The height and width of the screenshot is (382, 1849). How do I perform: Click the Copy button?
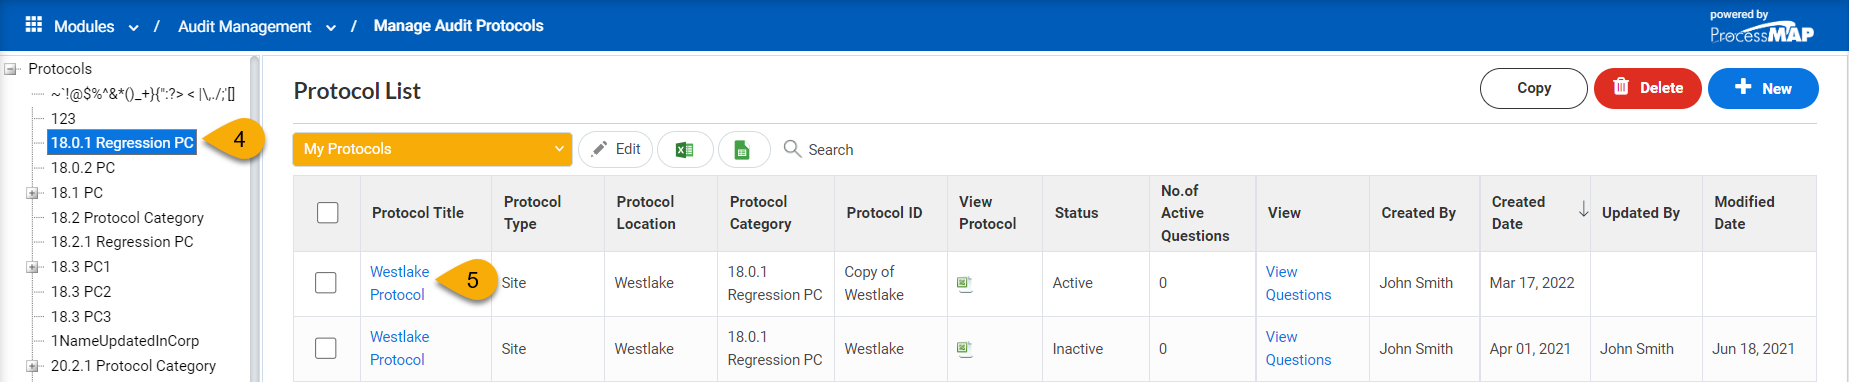point(1533,88)
